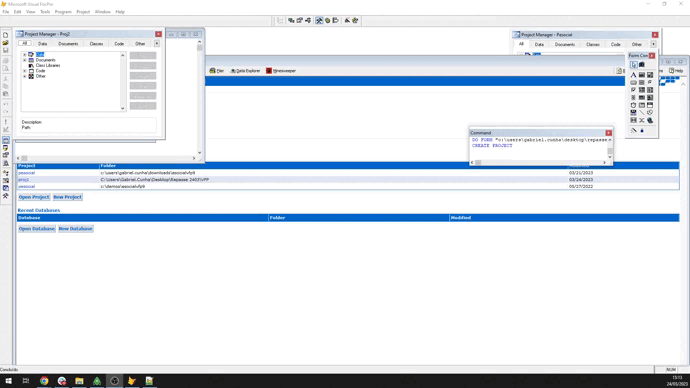Open the proj1 recent project link
The width and height of the screenshot is (690, 388).
pyautogui.click(x=24, y=179)
